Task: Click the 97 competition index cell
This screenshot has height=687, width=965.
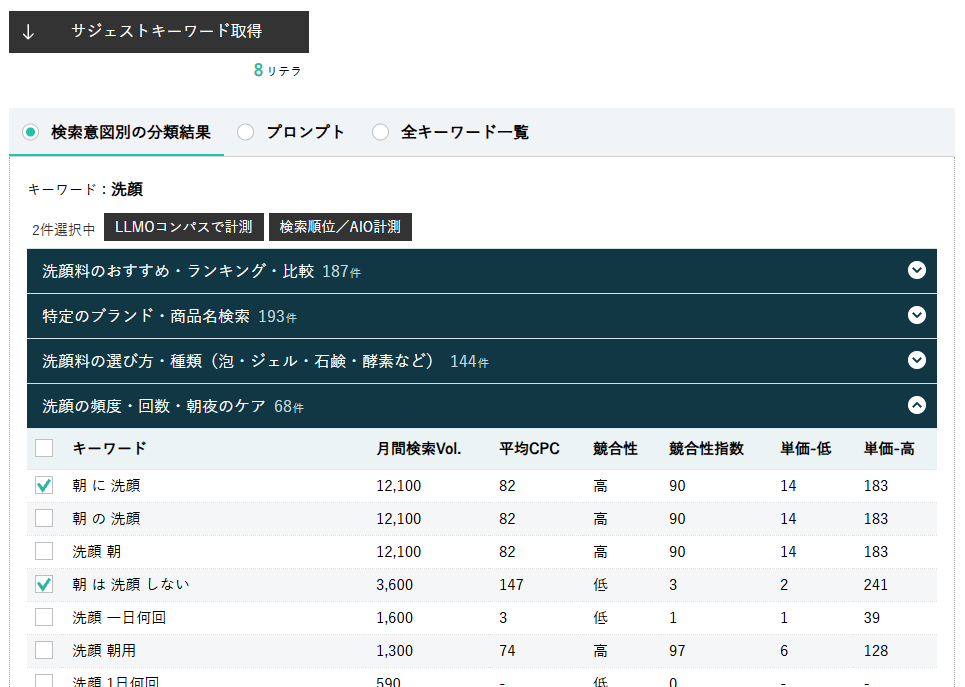Action: [677, 651]
